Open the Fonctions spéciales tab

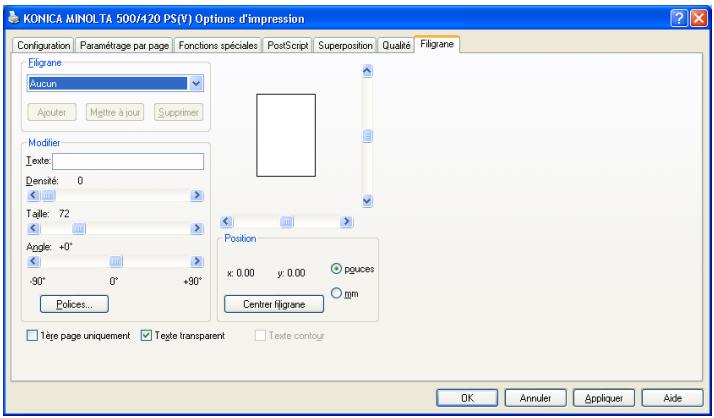(x=218, y=45)
